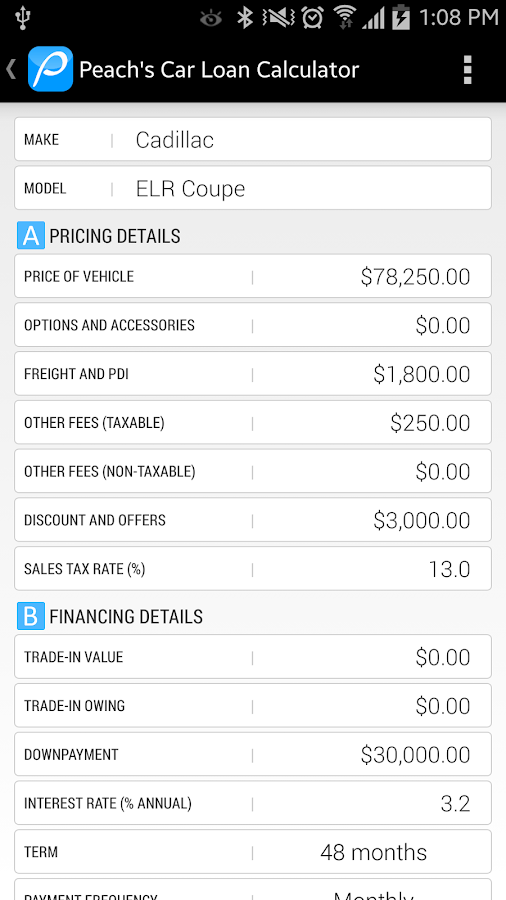Image resolution: width=506 pixels, height=900 pixels.
Task: Tap the blue B section badge
Action: pyautogui.click(x=31, y=616)
